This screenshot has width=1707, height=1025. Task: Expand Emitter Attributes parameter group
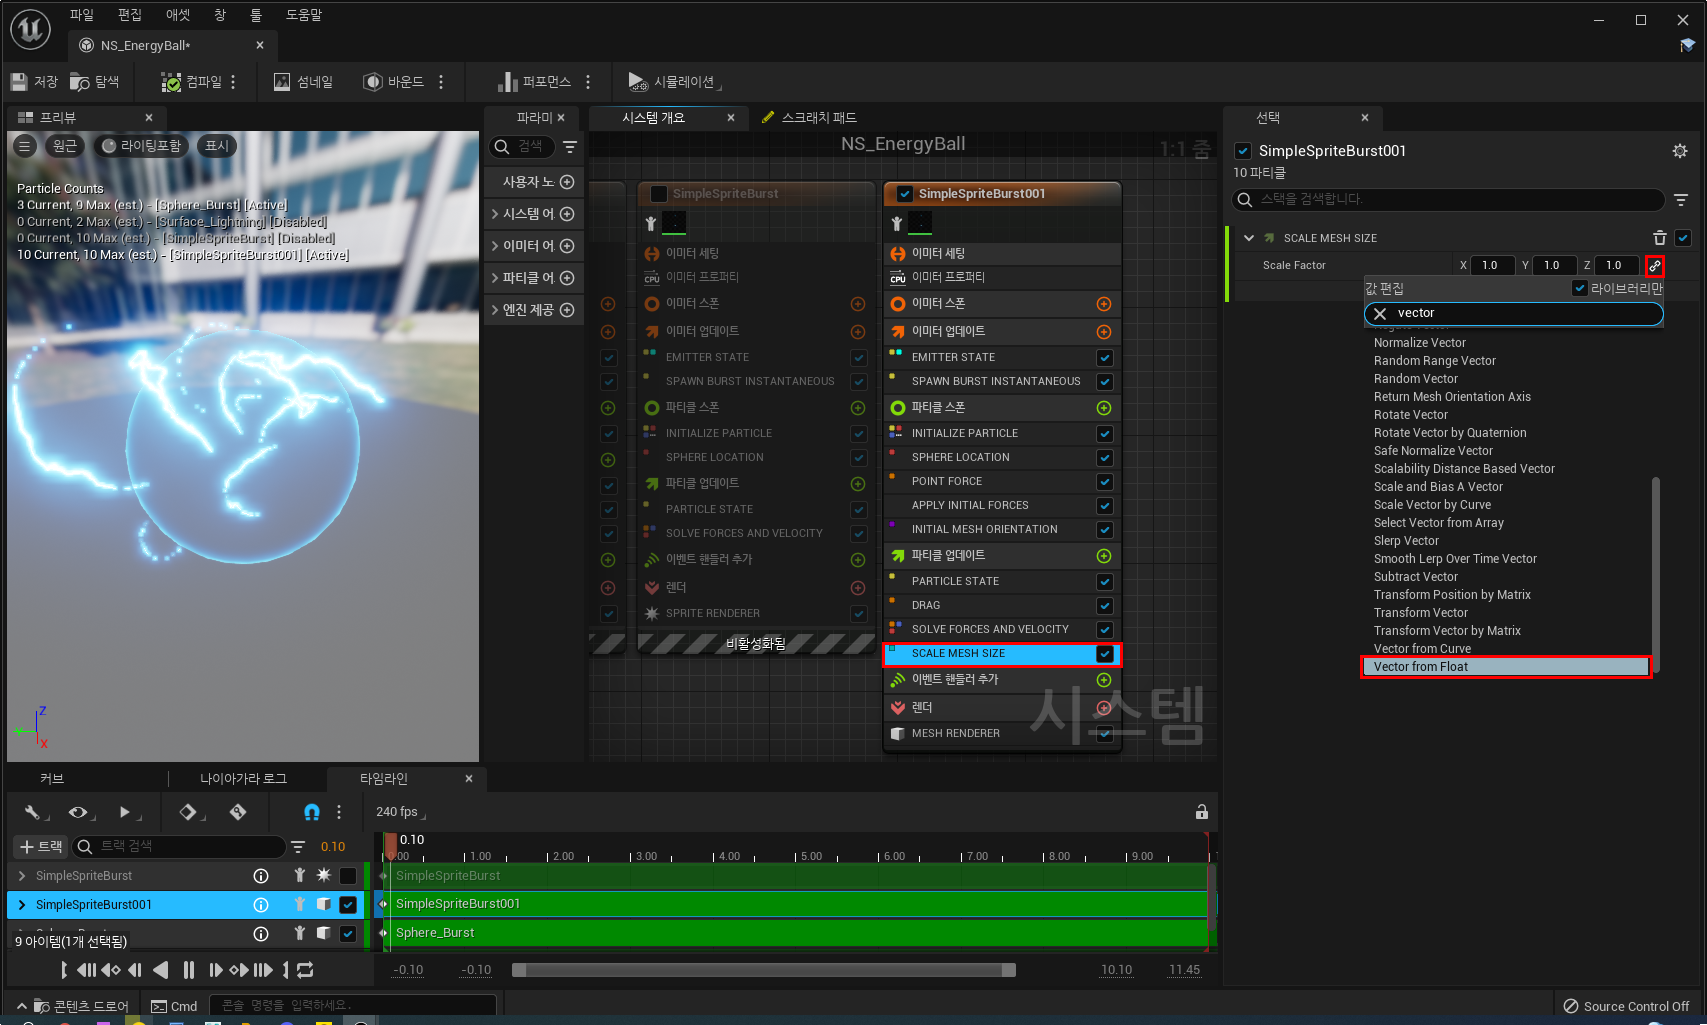click(x=495, y=246)
